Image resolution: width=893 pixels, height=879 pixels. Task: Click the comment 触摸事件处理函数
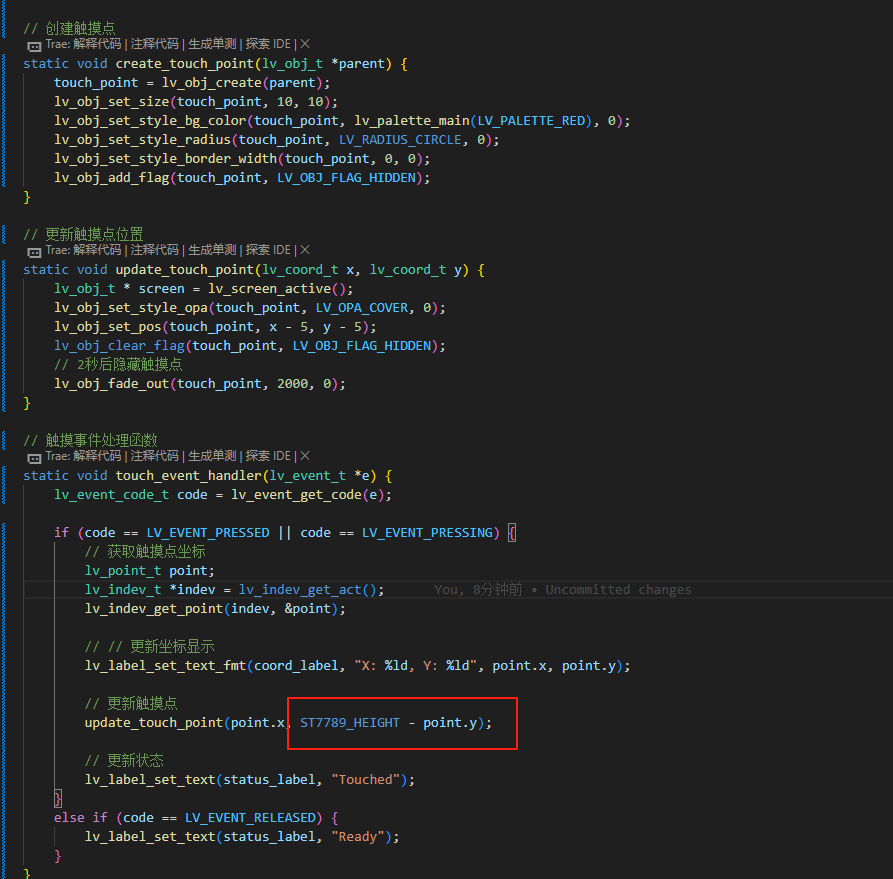coord(90,440)
